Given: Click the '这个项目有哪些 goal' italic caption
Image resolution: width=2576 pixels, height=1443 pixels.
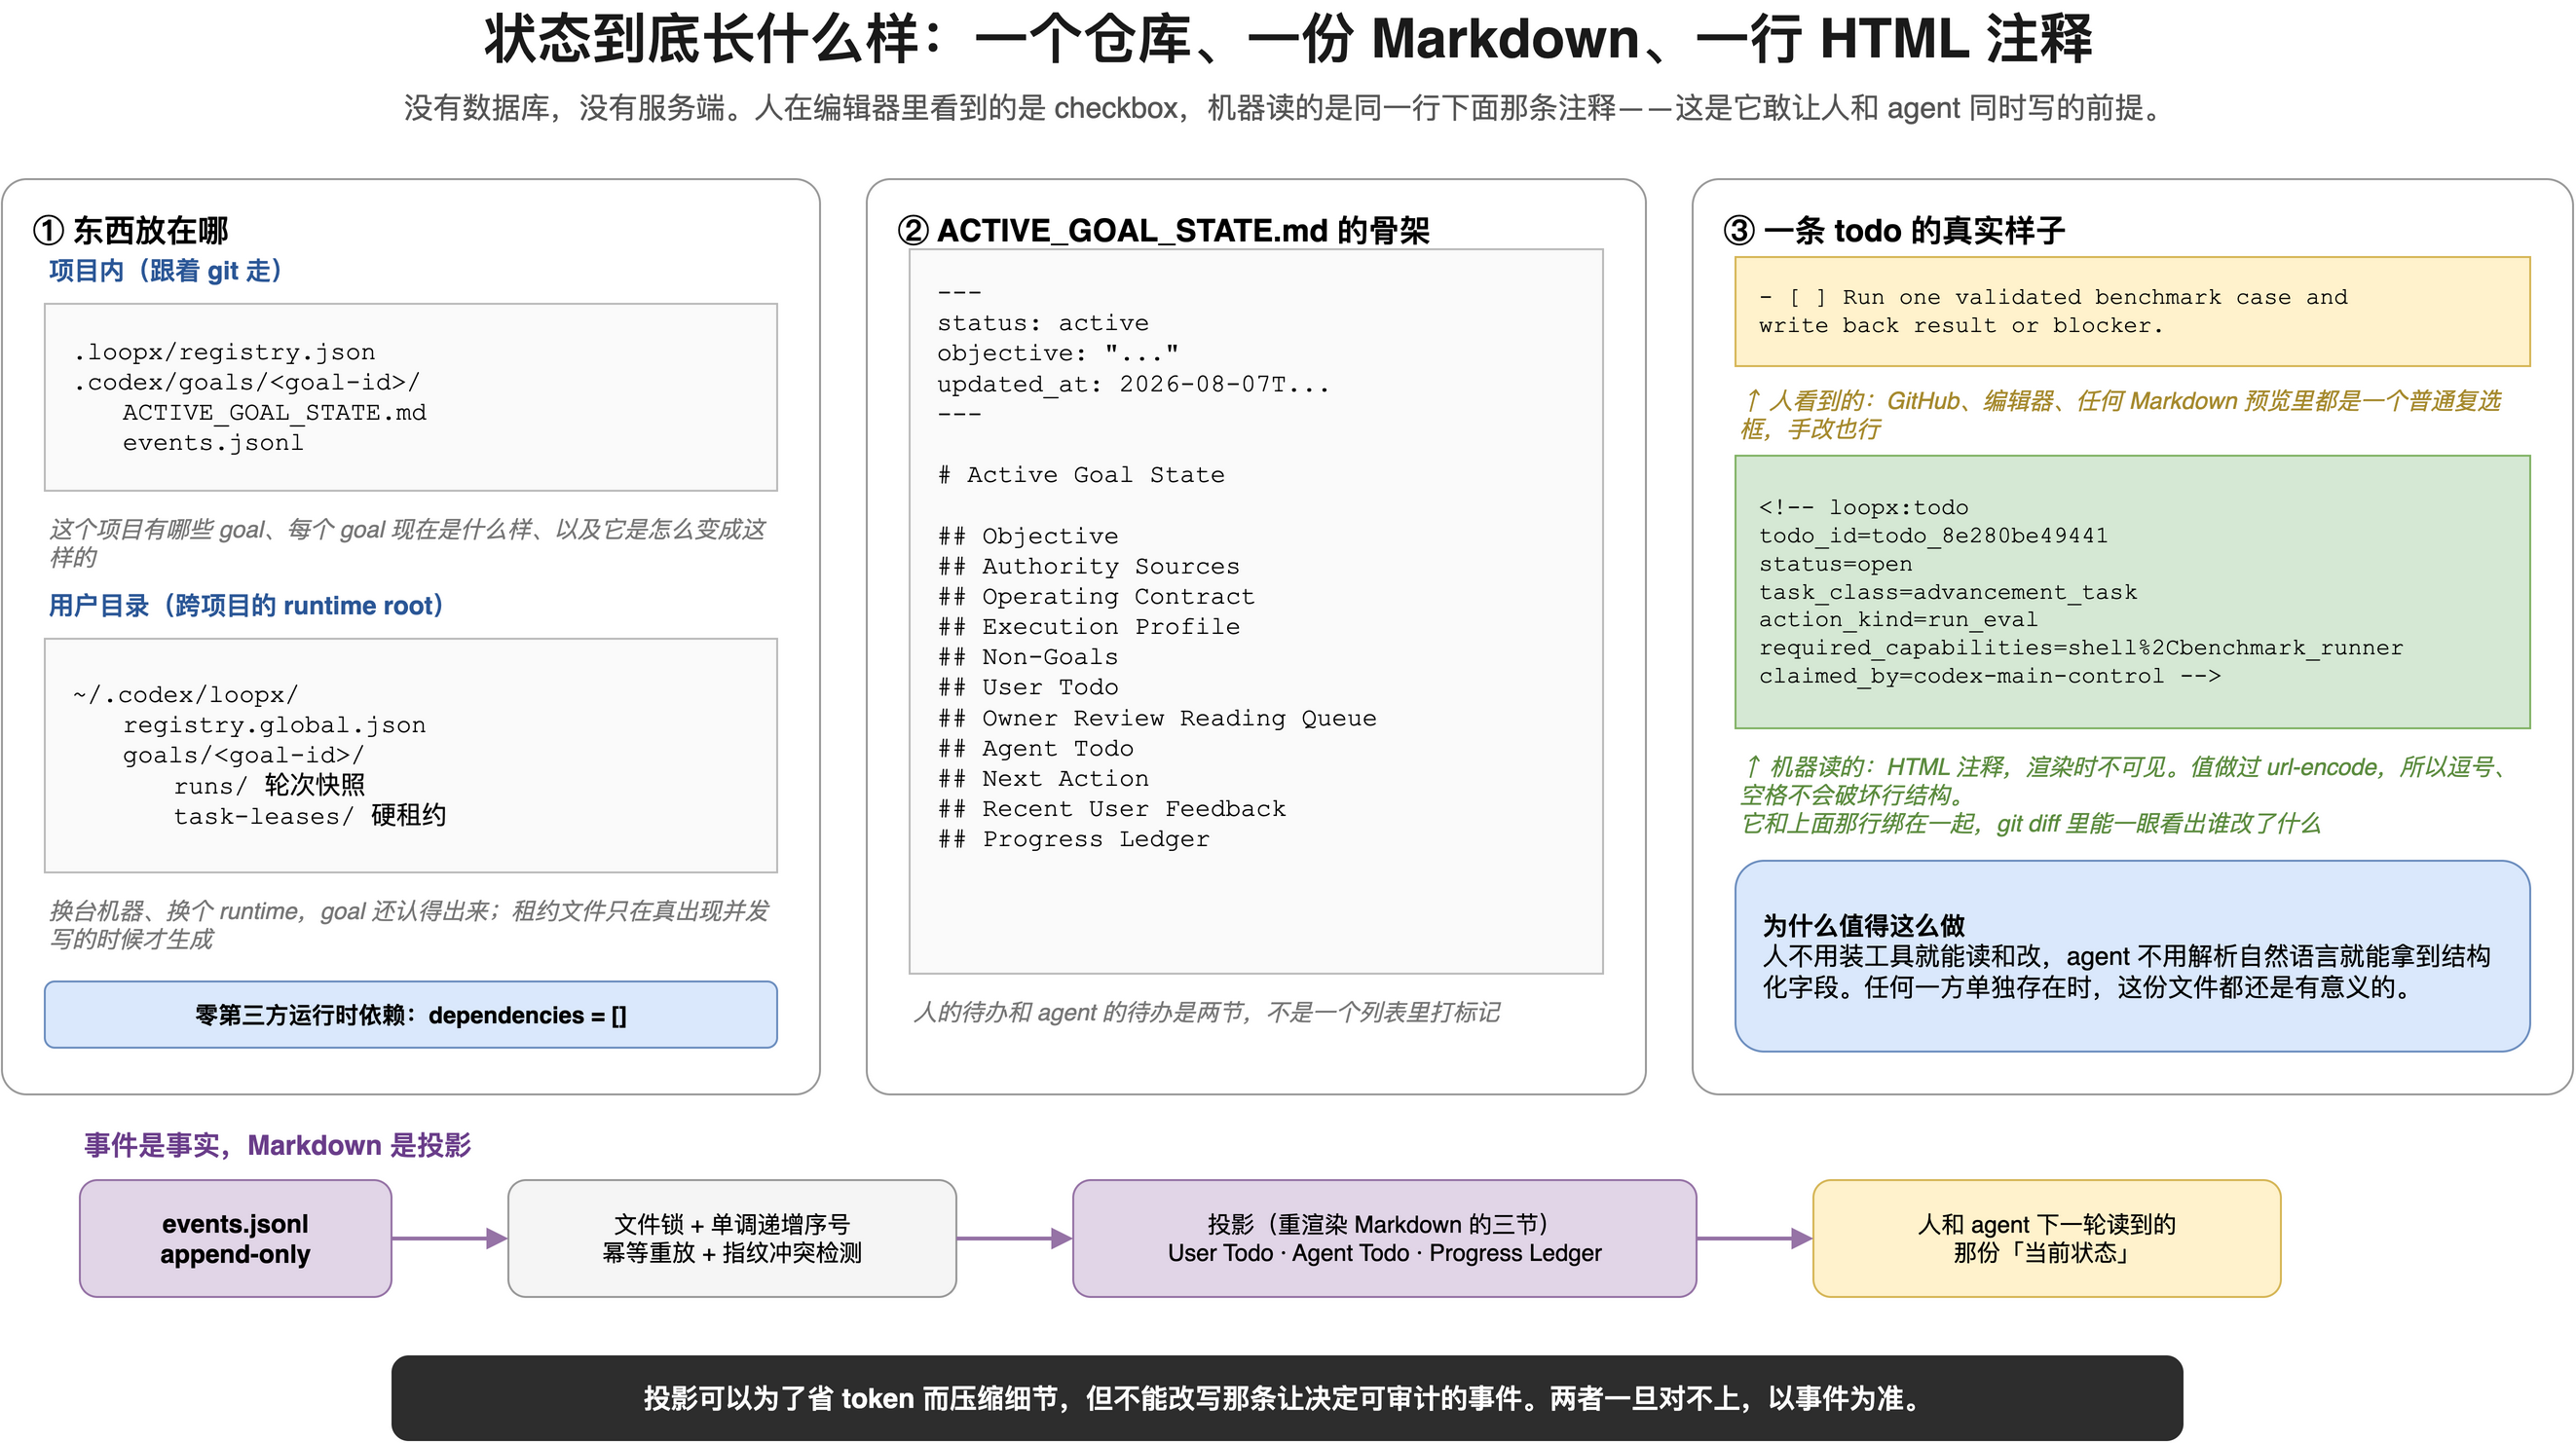Looking at the screenshot, I should pos(408,543).
